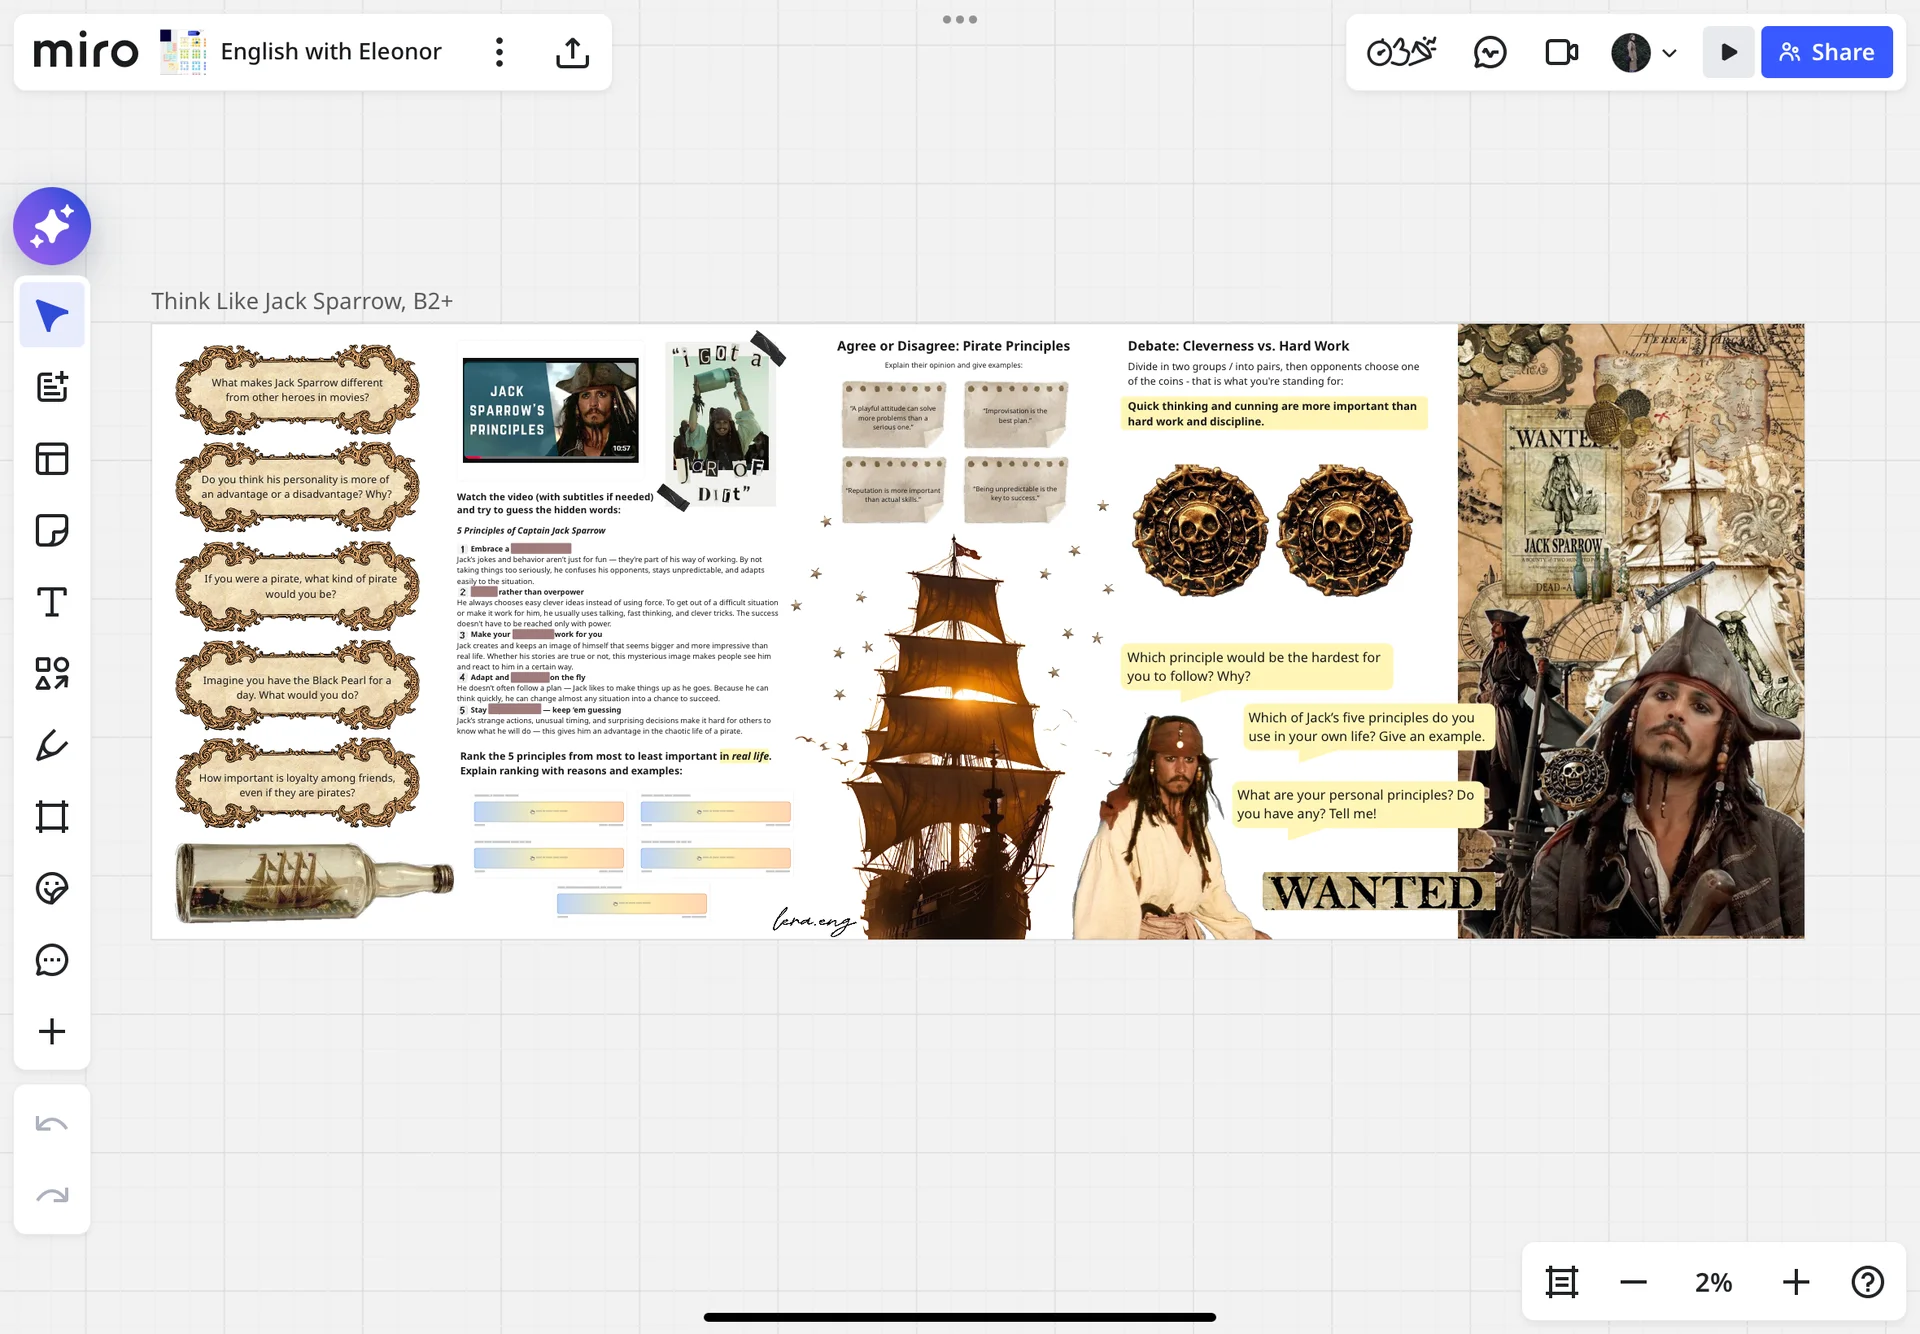Open the help question mark menu
Viewport: 1920px width, 1334px height.
click(x=1867, y=1282)
